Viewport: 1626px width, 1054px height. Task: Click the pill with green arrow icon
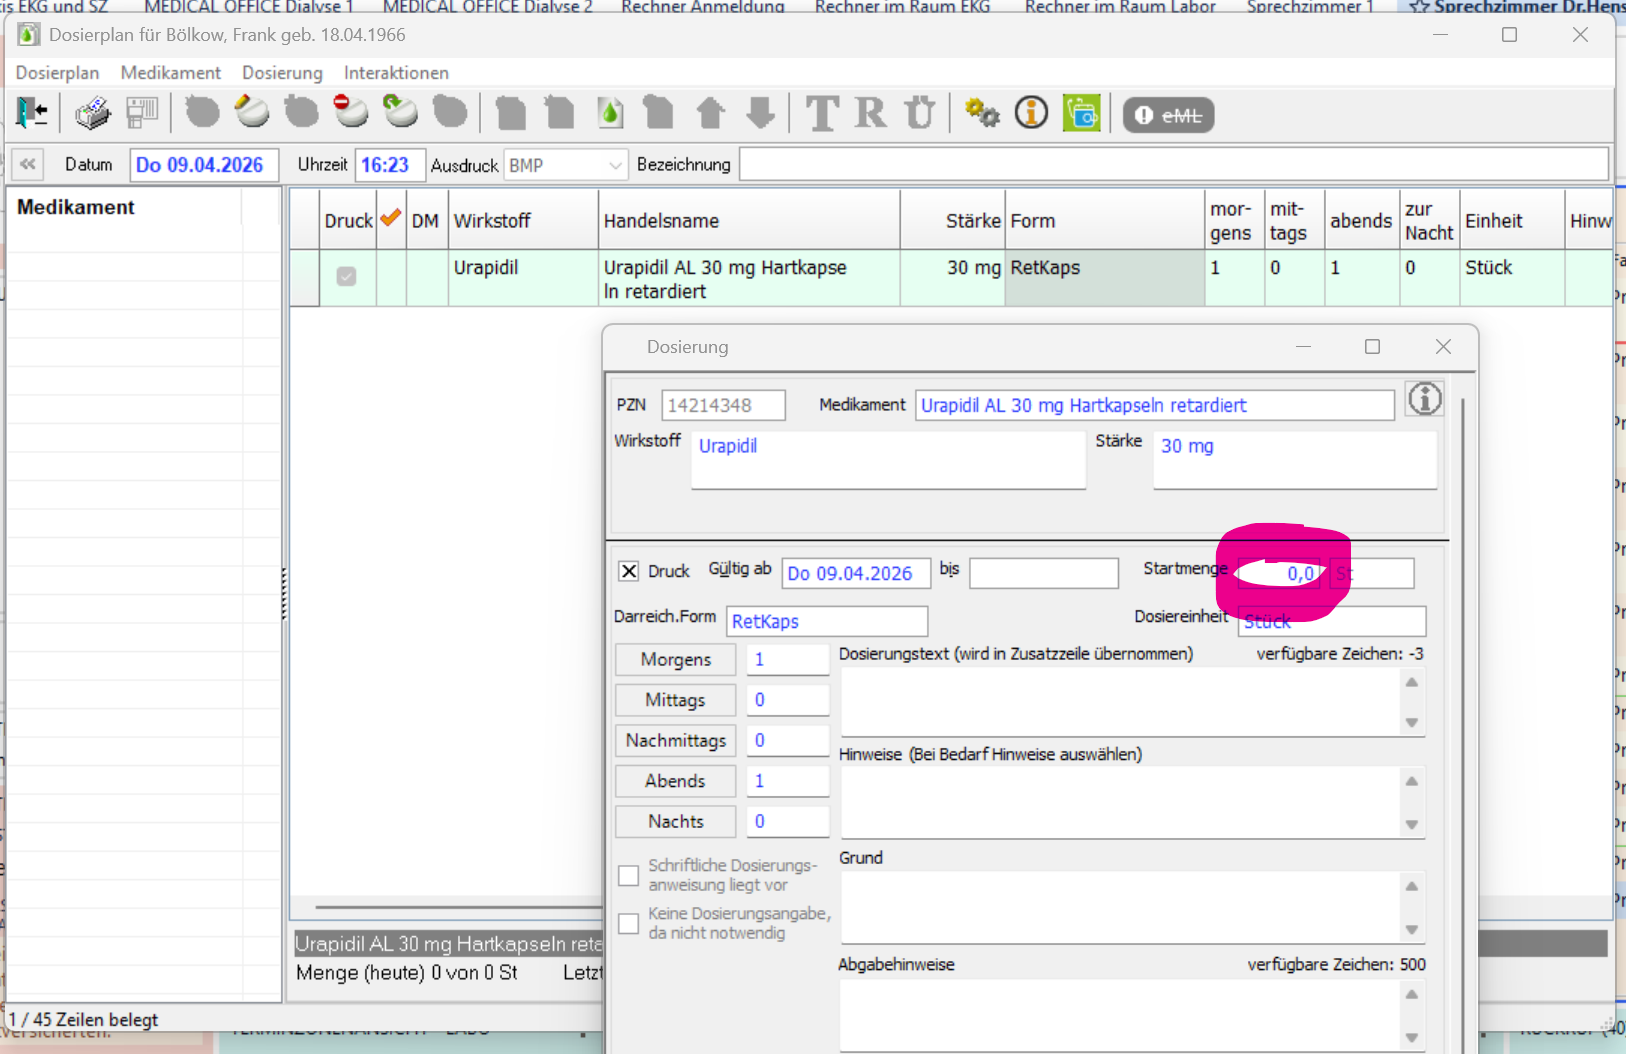pyautogui.click(x=400, y=112)
